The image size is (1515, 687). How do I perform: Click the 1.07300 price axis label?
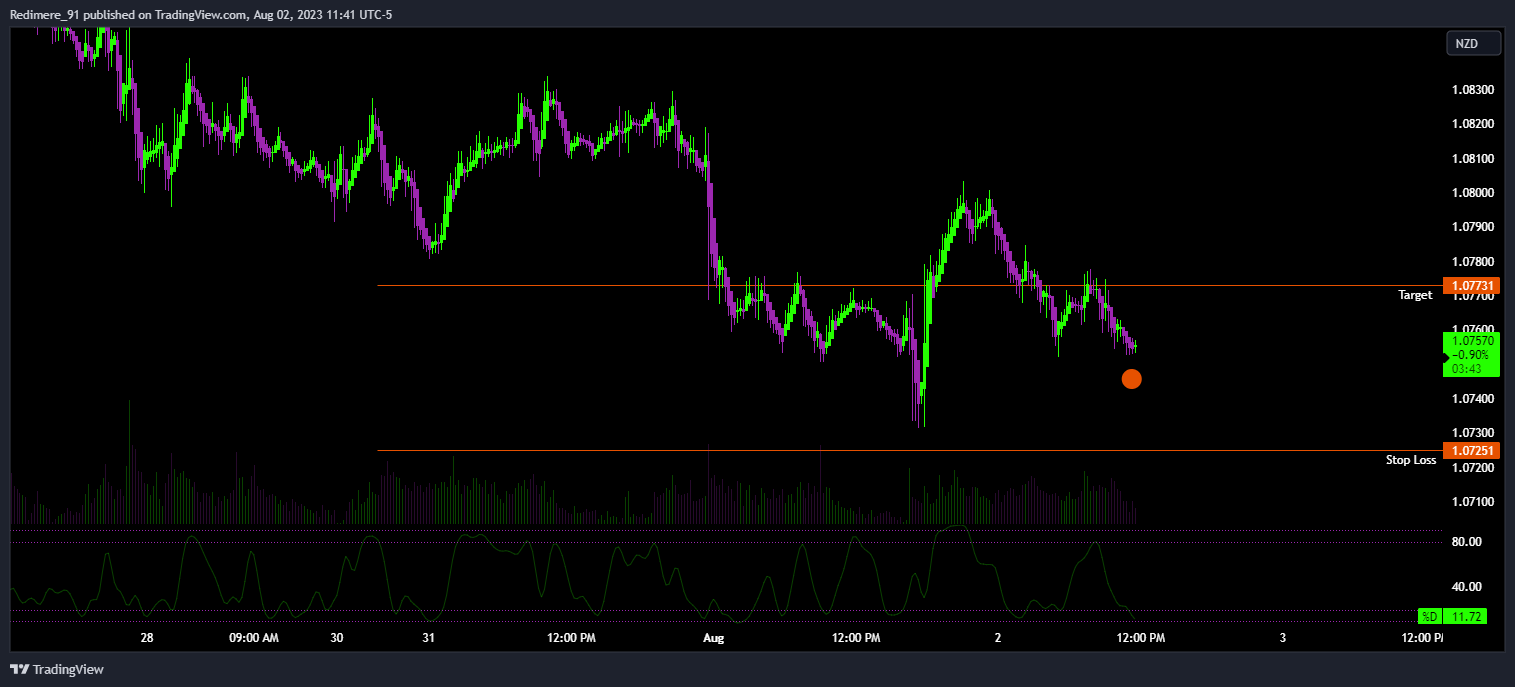click(1472, 433)
